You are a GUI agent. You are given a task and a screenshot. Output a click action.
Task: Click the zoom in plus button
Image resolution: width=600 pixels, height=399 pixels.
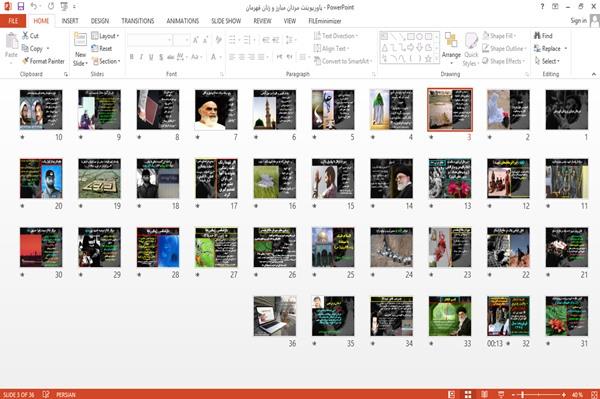coord(564,394)
